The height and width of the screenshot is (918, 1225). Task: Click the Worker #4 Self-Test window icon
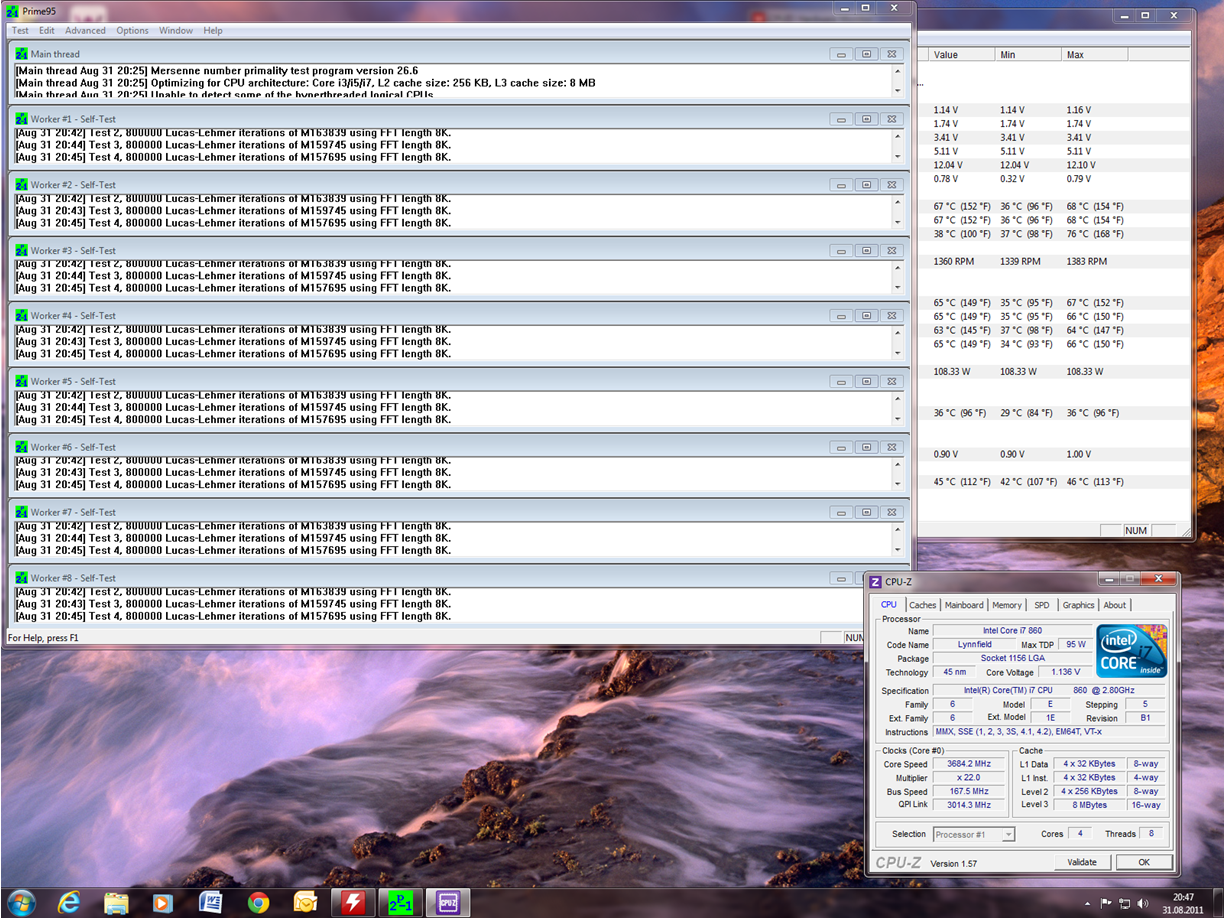point(21,315)
